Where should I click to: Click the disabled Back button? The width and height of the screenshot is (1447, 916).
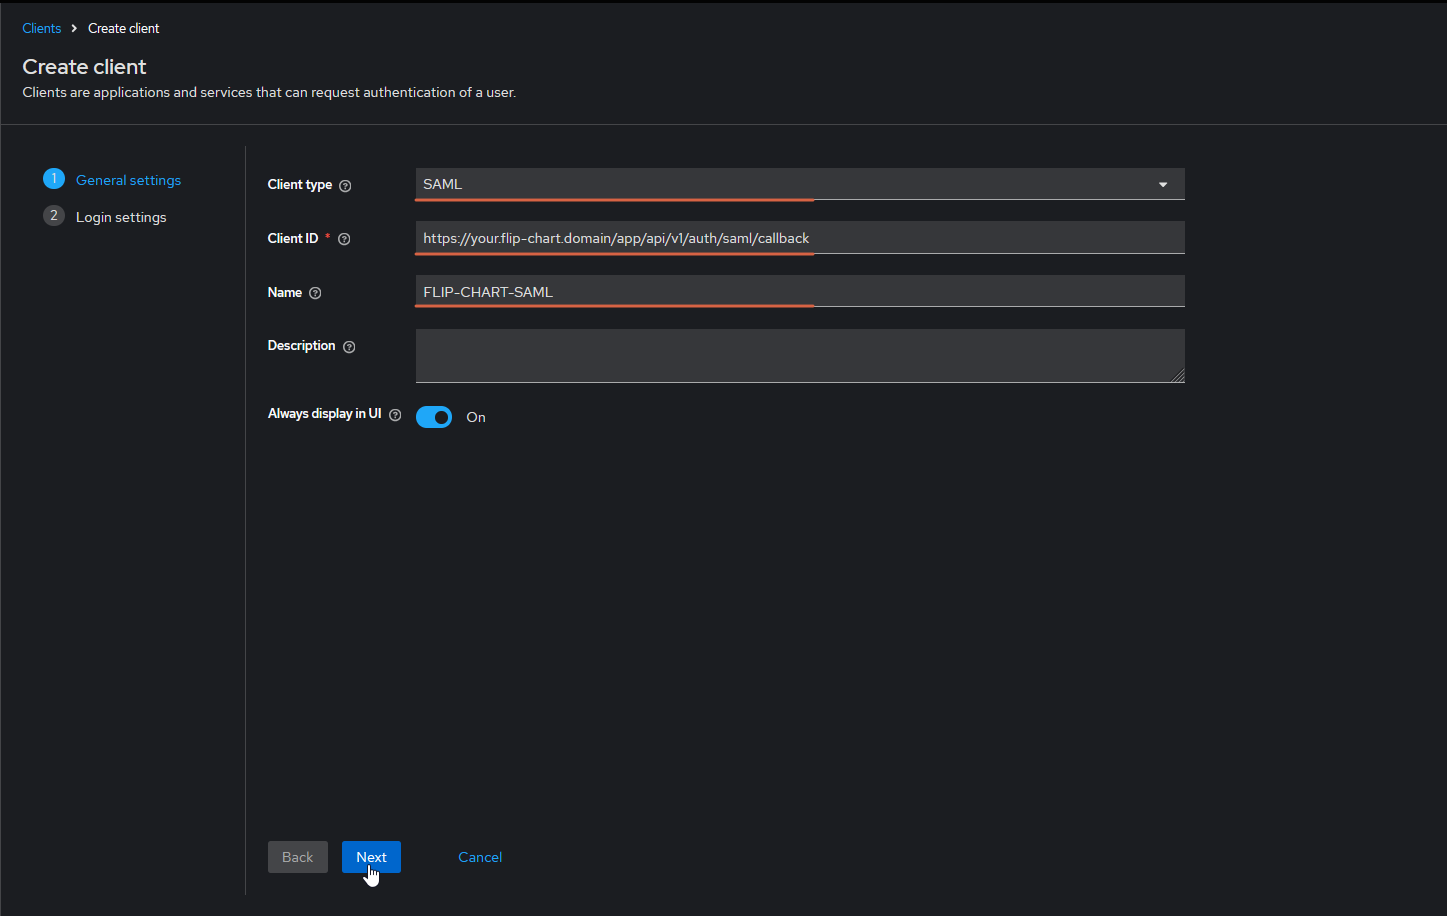(298, 857)
